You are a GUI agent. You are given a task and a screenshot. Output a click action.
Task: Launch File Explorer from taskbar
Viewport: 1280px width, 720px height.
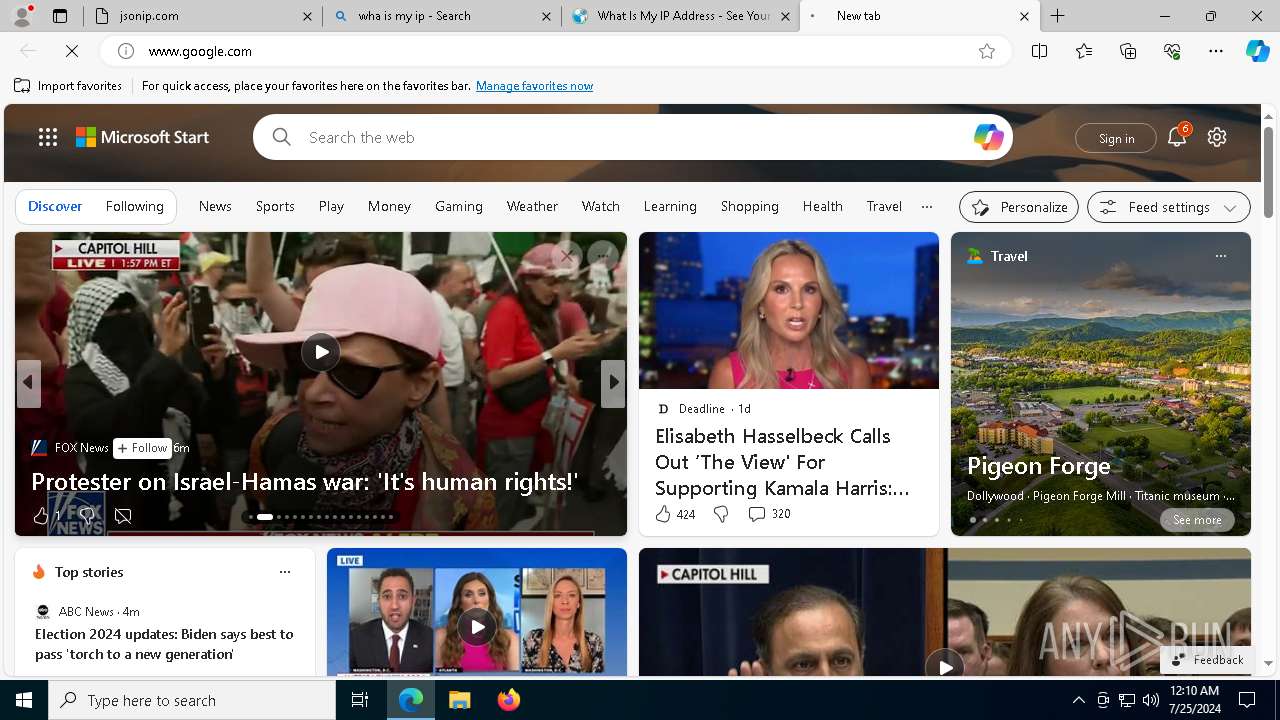coord(459,700)
